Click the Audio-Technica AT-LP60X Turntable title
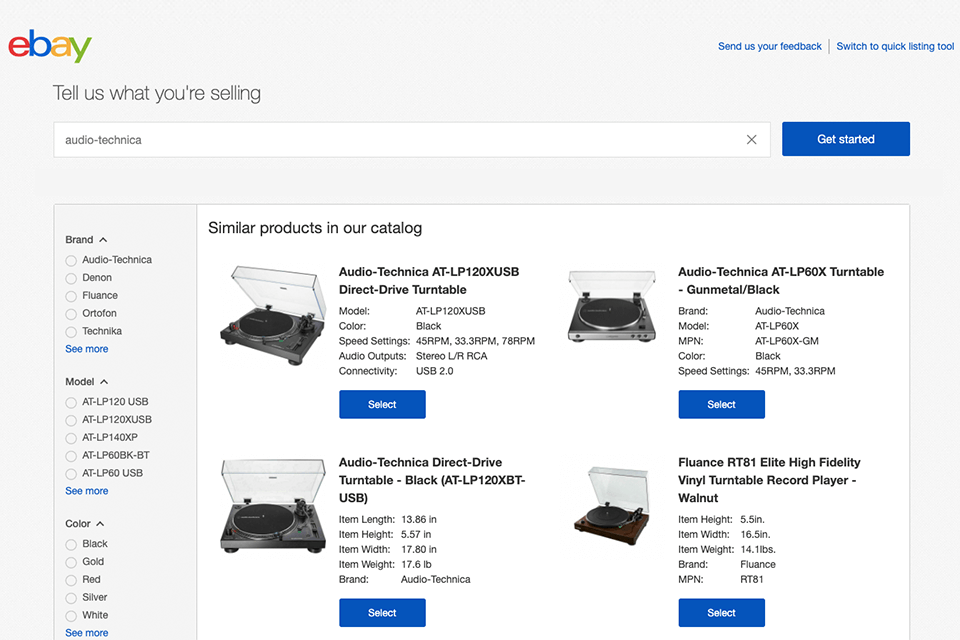Screen dimensions: 960x640 781,280
